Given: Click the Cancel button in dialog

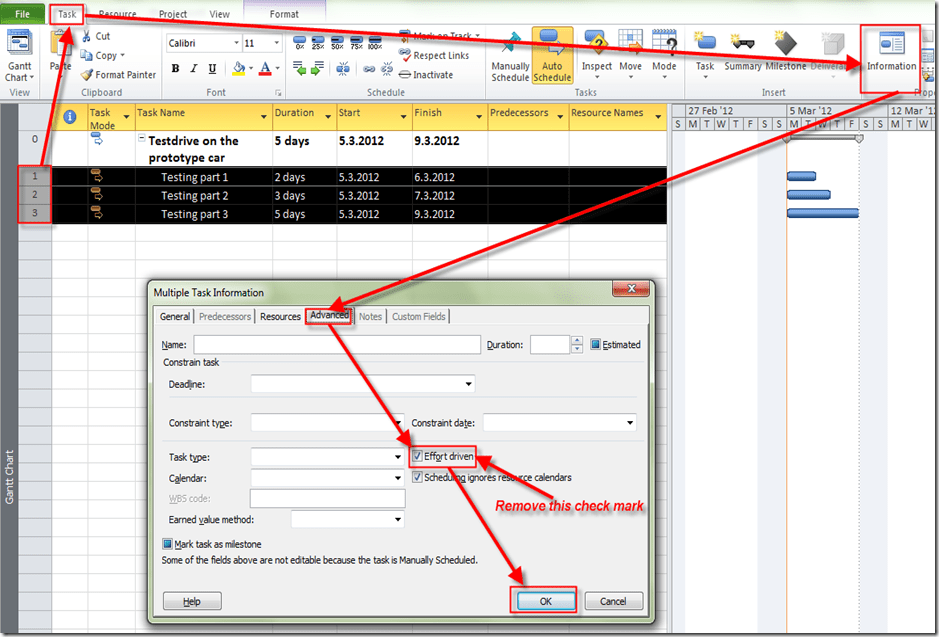Looking at the screenshot, I should tap(613, 601).
